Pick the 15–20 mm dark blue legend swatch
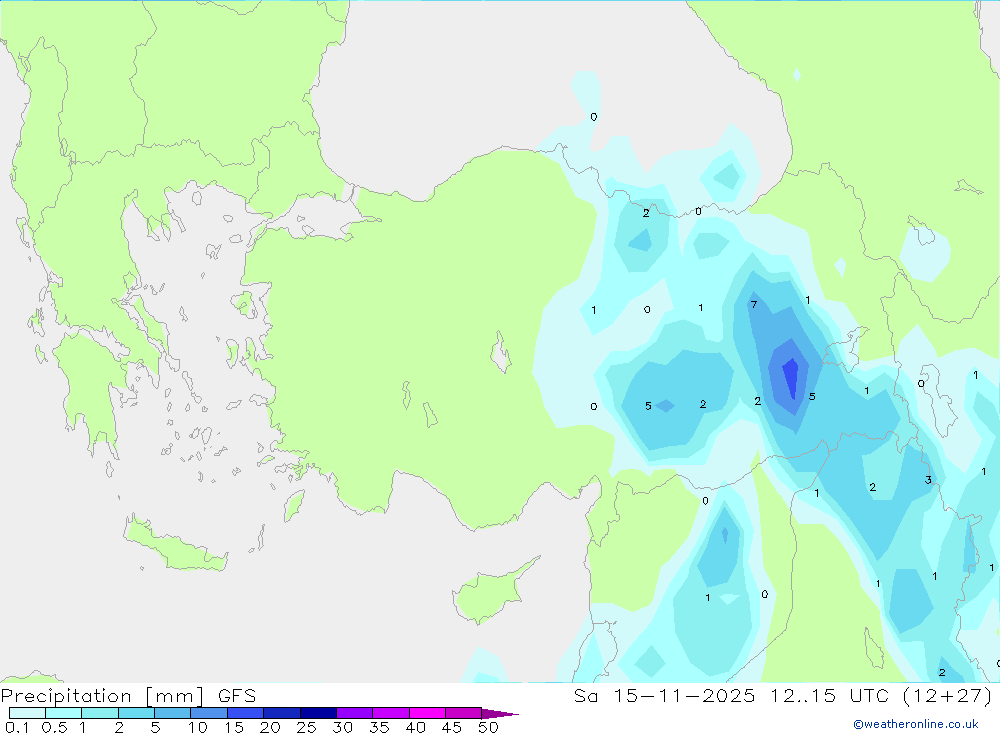The image size is (1000, 733). coord(246,713)
